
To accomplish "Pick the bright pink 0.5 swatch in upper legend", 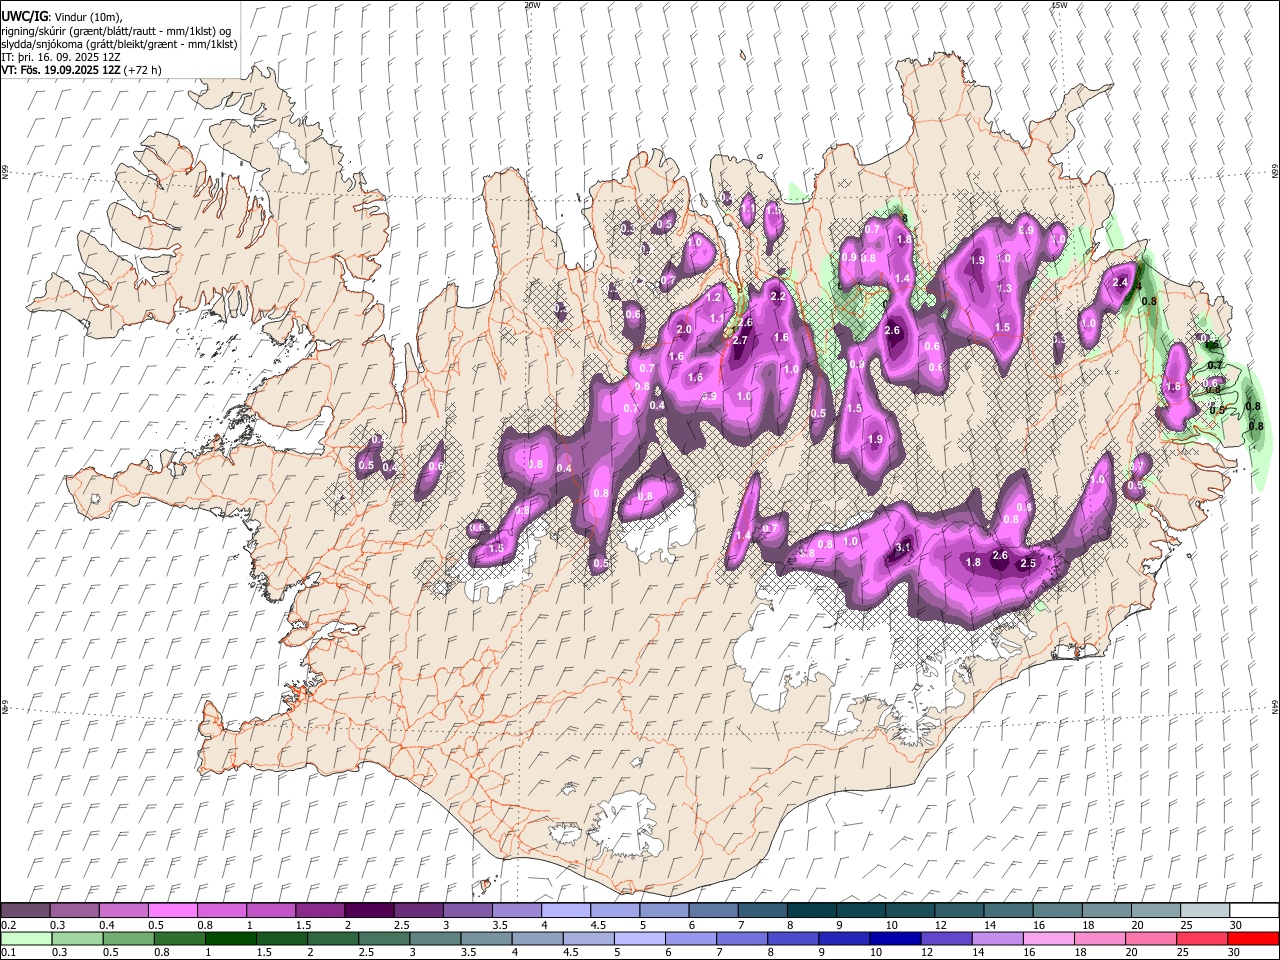I will [x=172, y=910].
